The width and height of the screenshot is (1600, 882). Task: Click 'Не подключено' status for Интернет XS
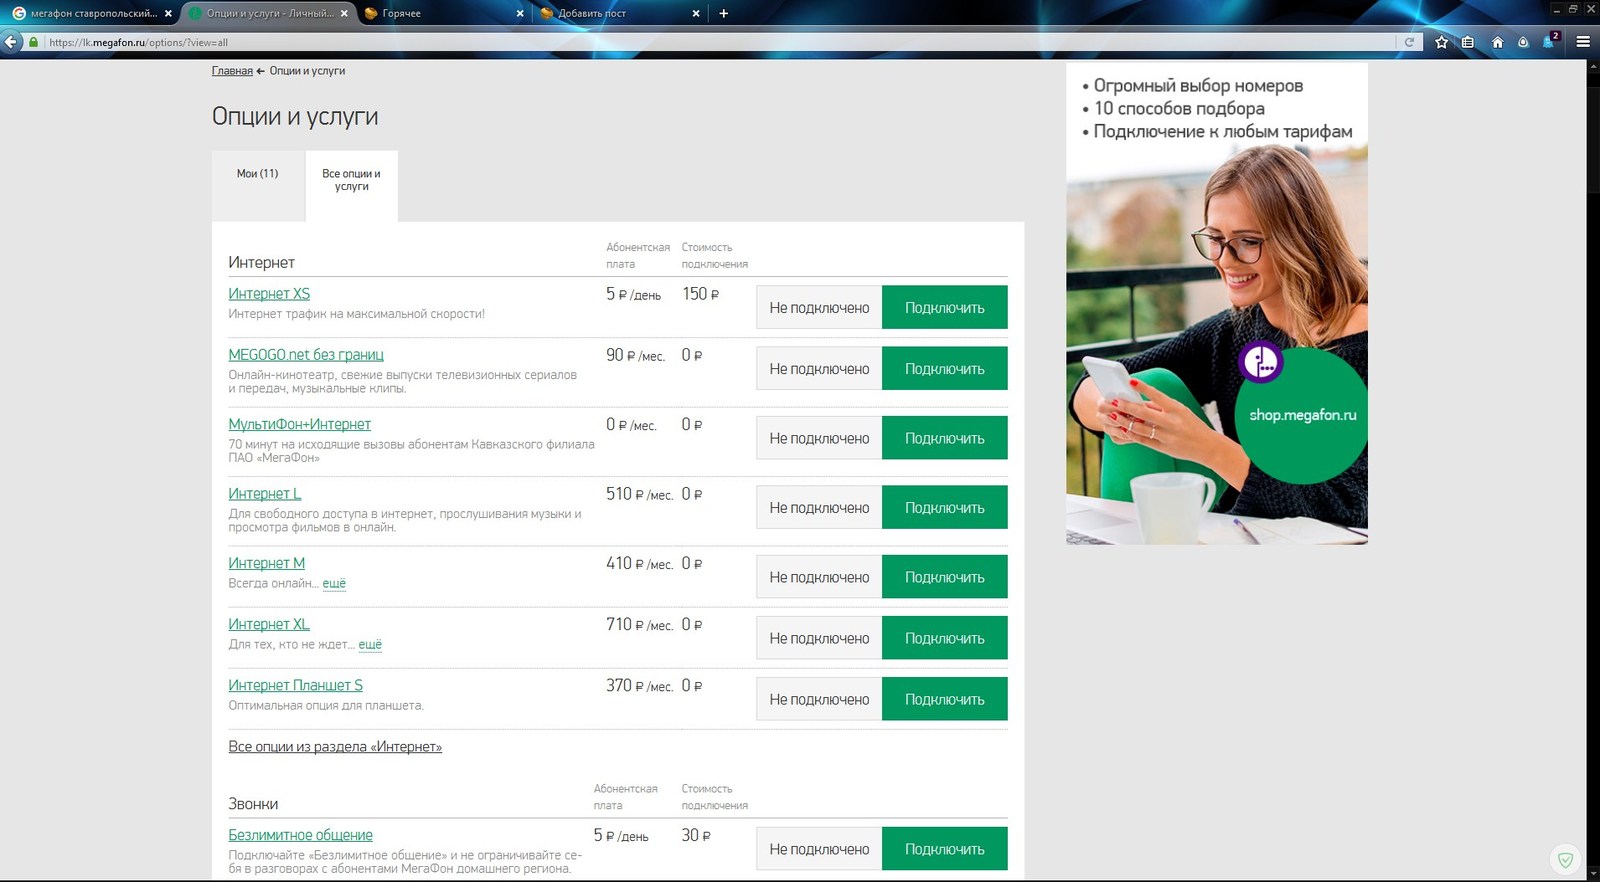[x=819, y=308]
